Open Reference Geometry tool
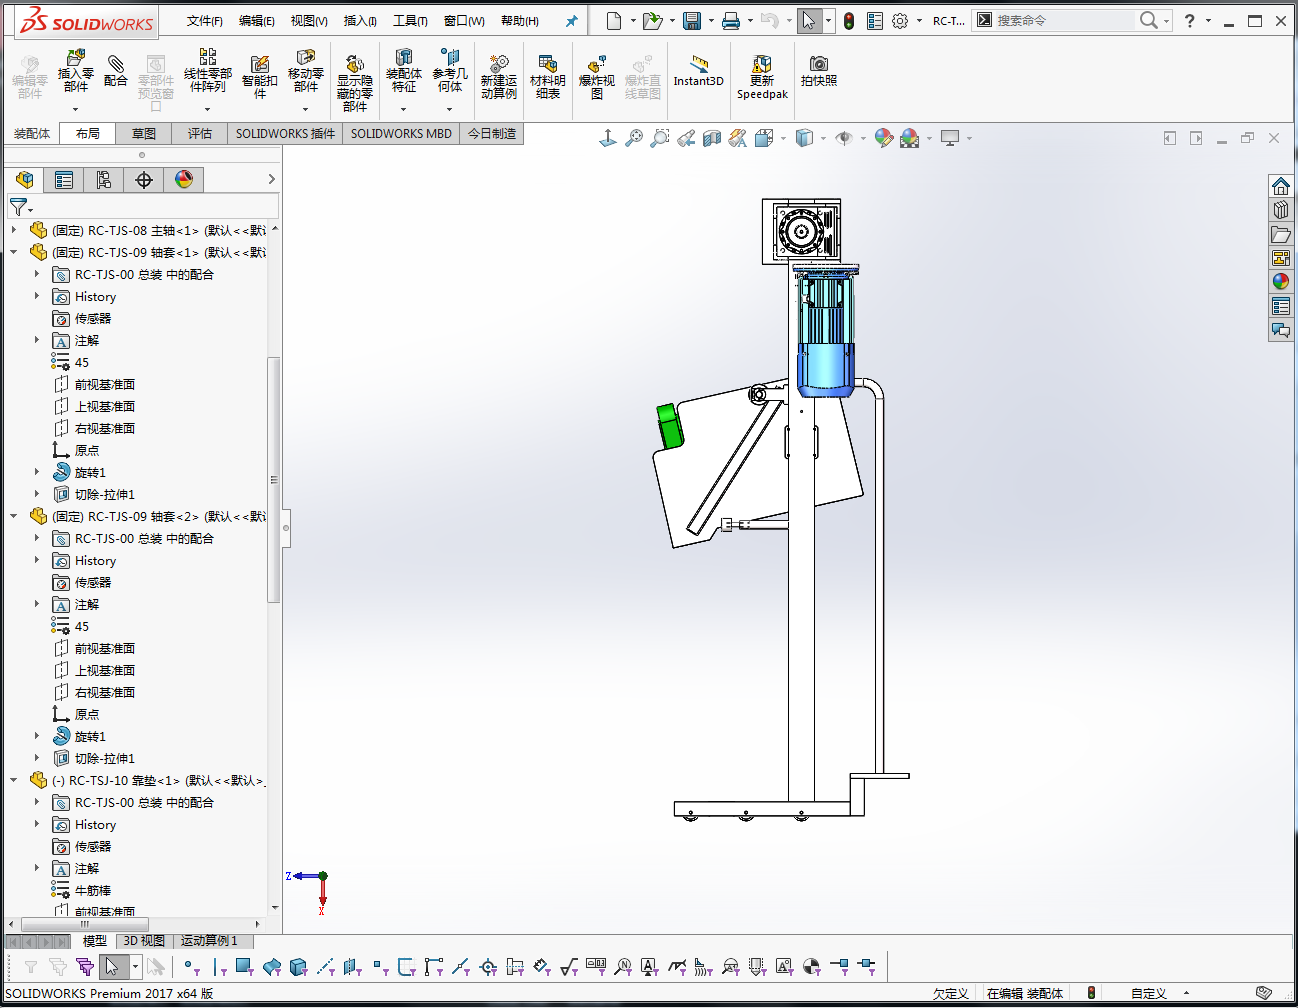The width and height of the screenshot is (1298, 1008). [450, 72]
